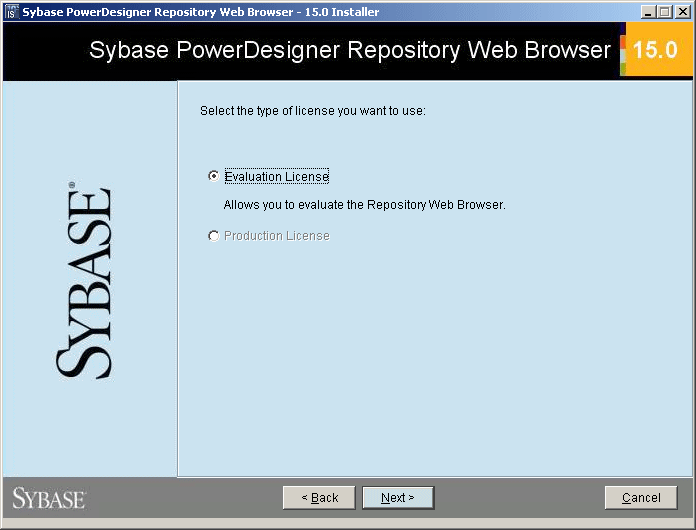Cancel the installer
Image resolution: width=696 pixels, height=530 pixels.
point(641,498)
